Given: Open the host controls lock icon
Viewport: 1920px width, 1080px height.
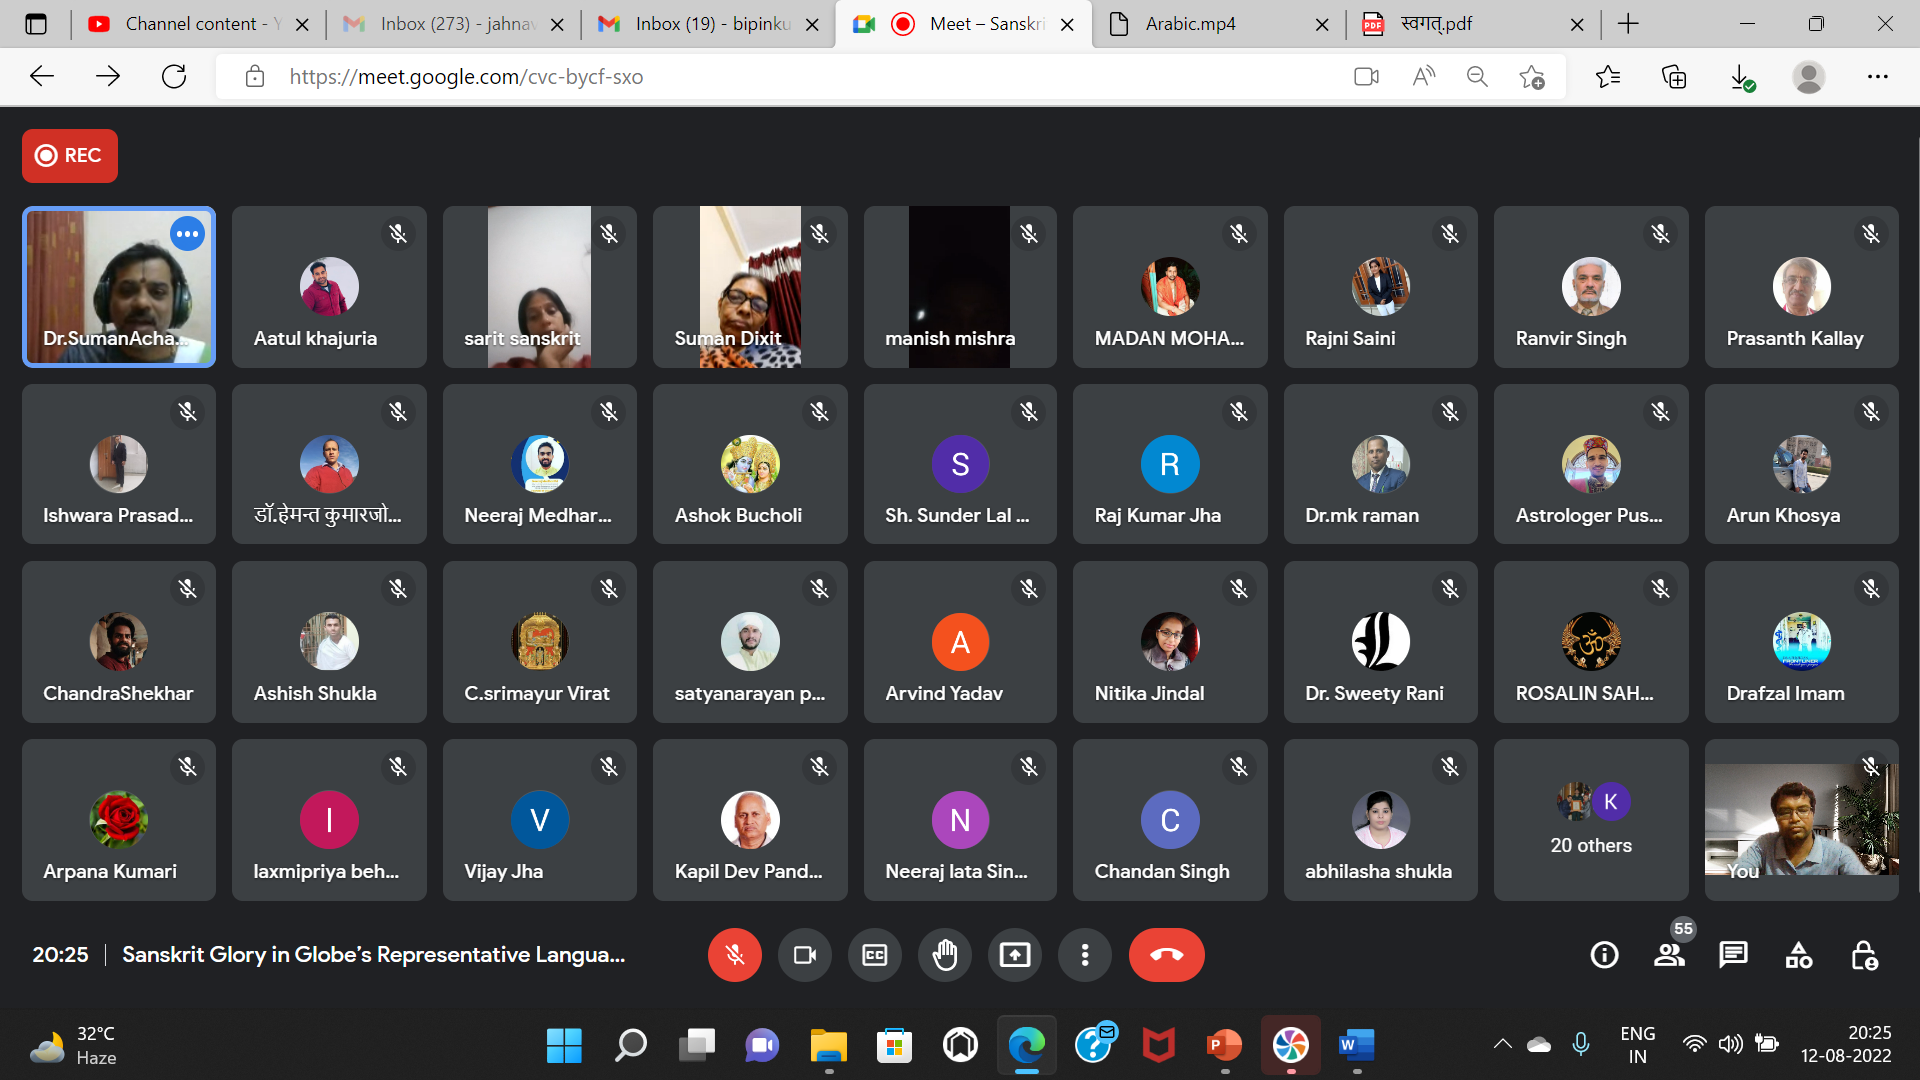Looking at the screenshot, I should point(1863,955).
